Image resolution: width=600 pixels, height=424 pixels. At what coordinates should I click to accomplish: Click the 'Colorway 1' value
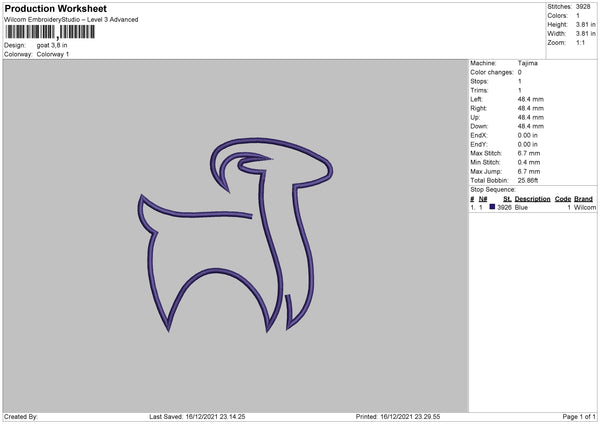pyautogui.click(x=53, y=54)
